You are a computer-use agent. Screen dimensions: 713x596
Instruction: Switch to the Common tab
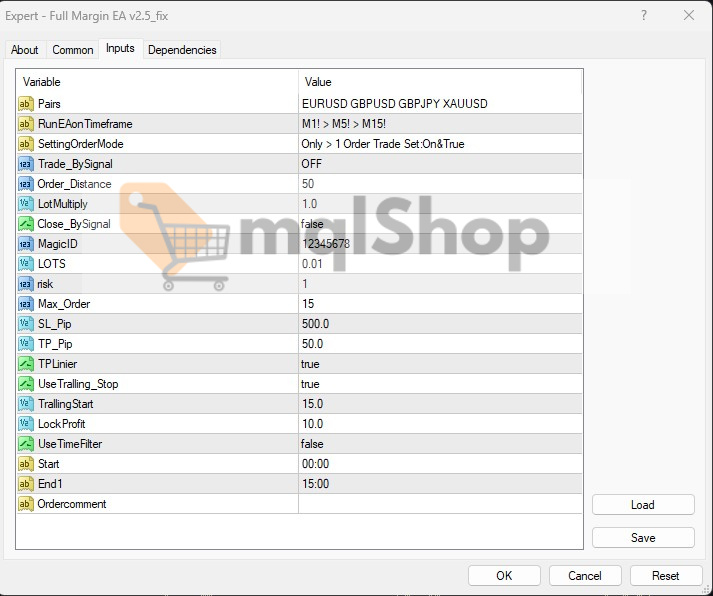[73, 50]
